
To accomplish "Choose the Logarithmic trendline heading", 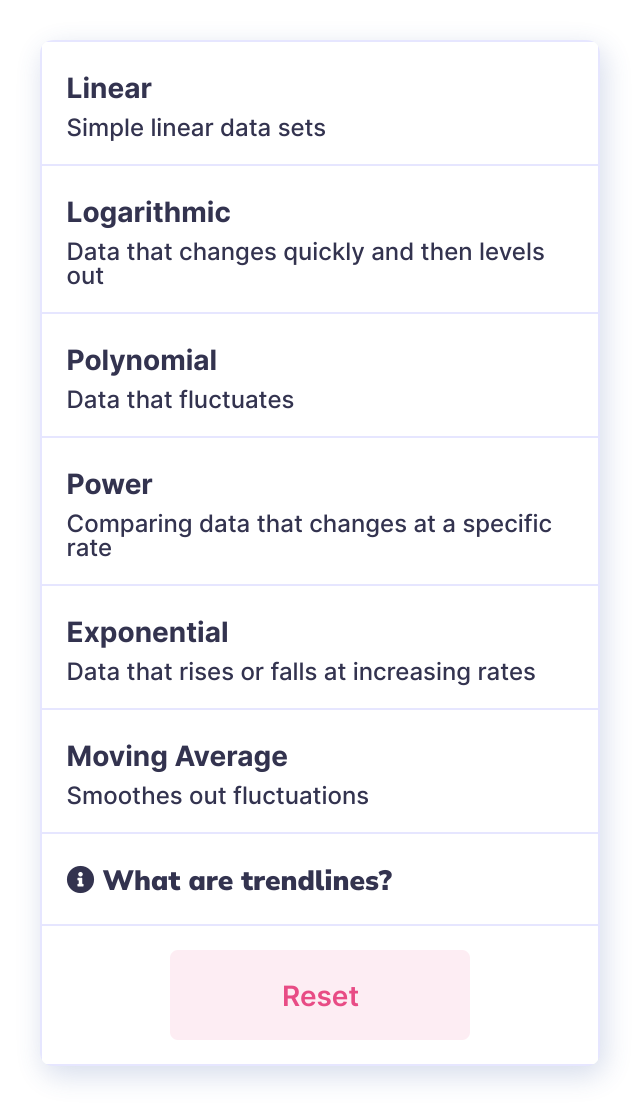I will [x=148, y=212].
